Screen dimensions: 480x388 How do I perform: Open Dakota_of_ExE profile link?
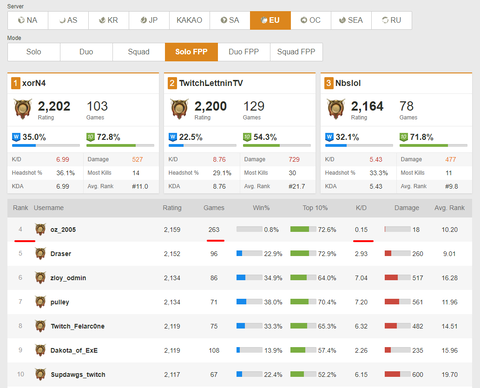point(74,351)
